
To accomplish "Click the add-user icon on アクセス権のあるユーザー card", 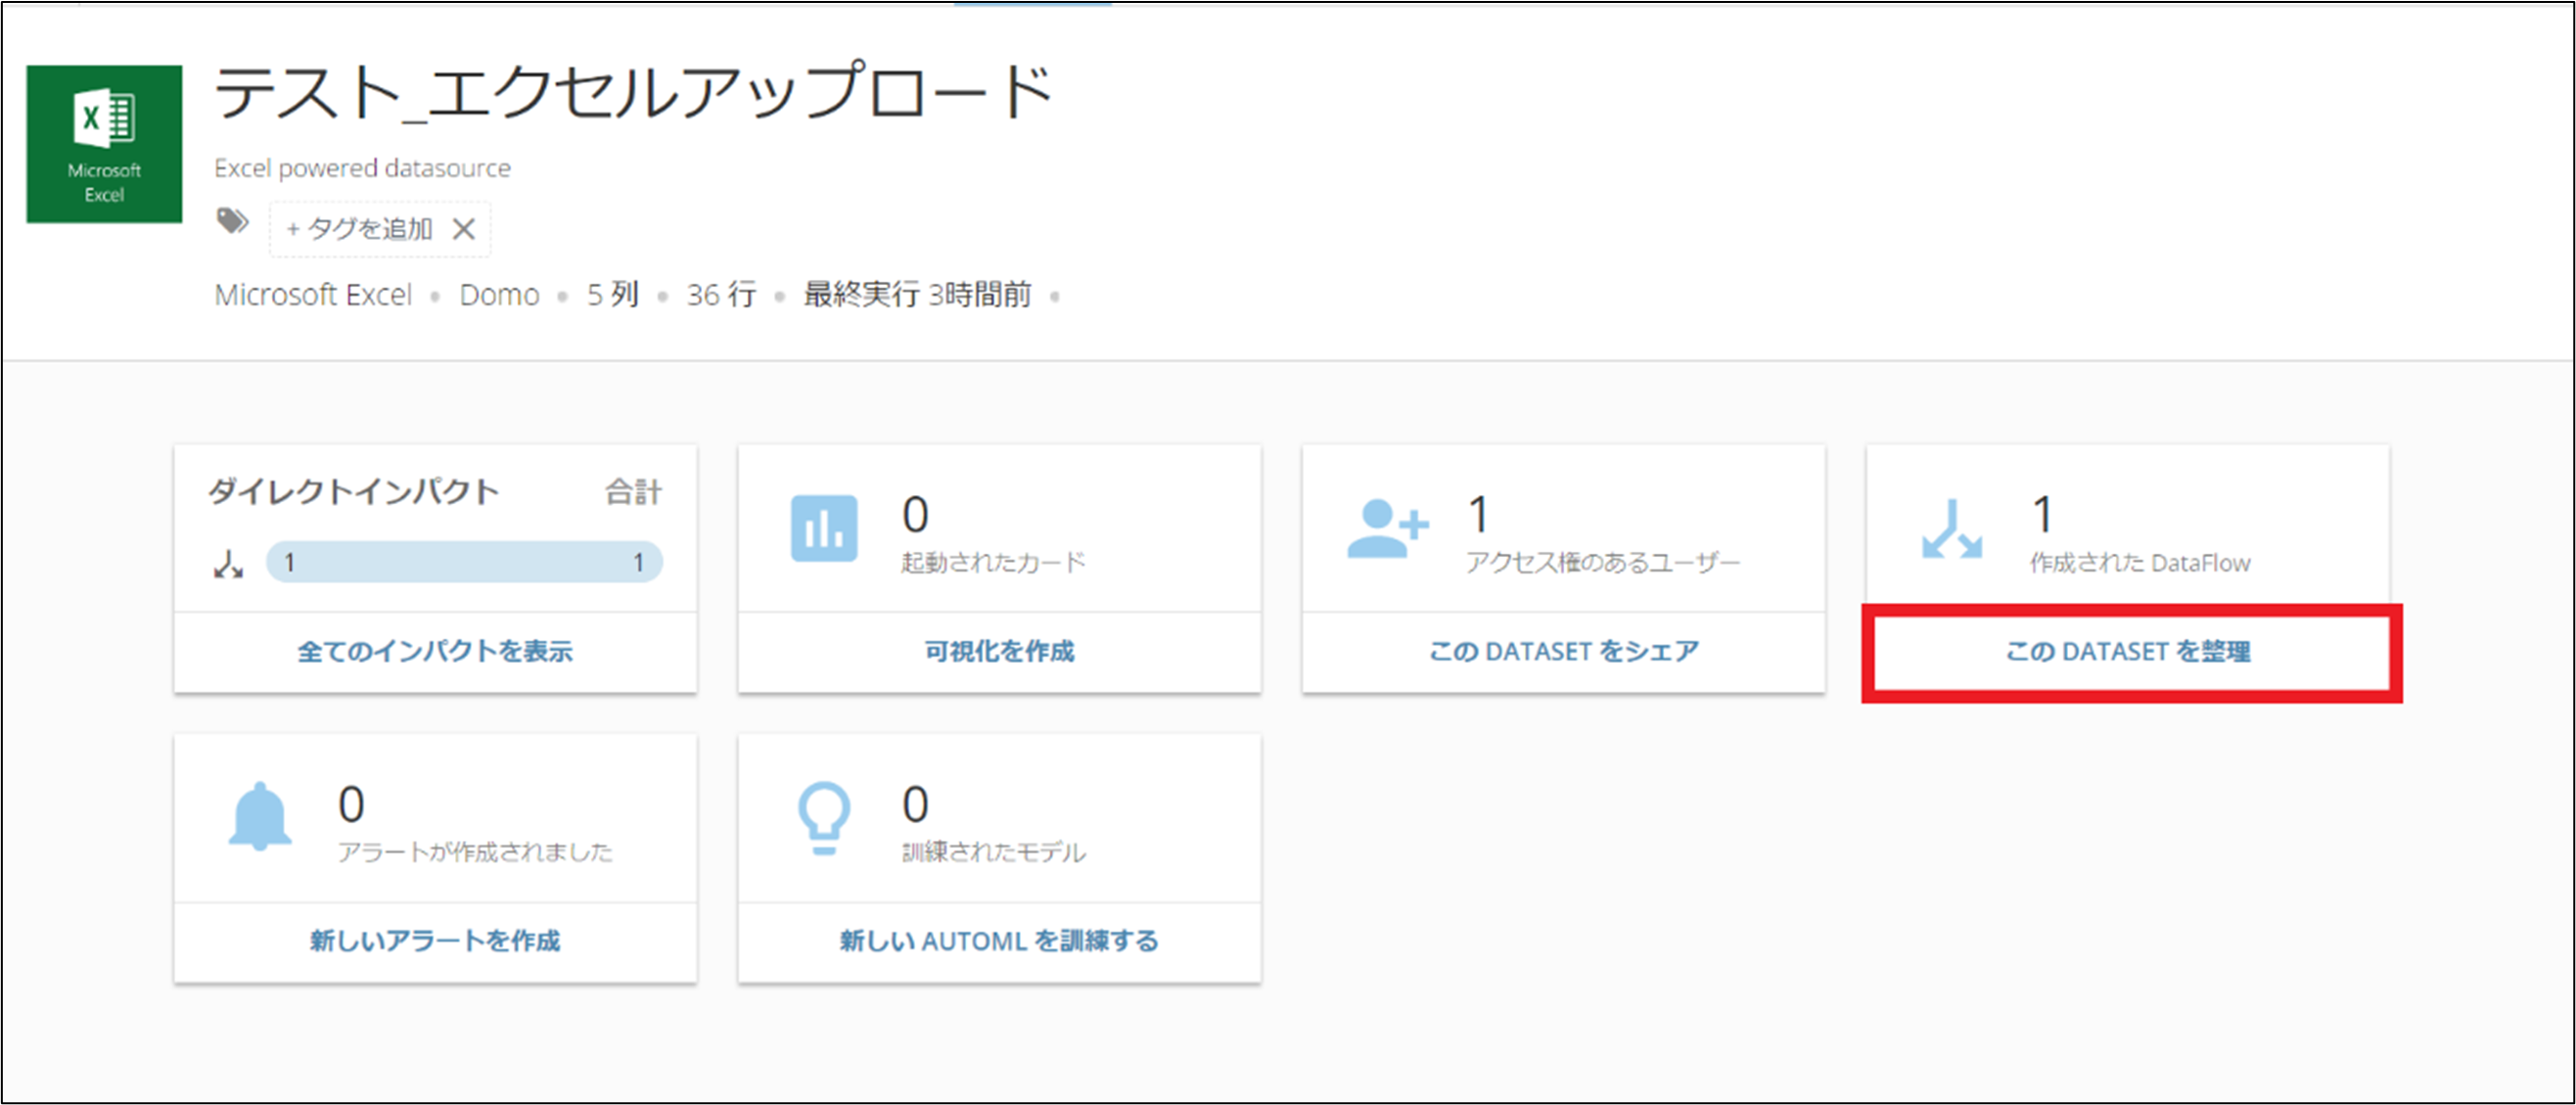I will coord(1388,528).
